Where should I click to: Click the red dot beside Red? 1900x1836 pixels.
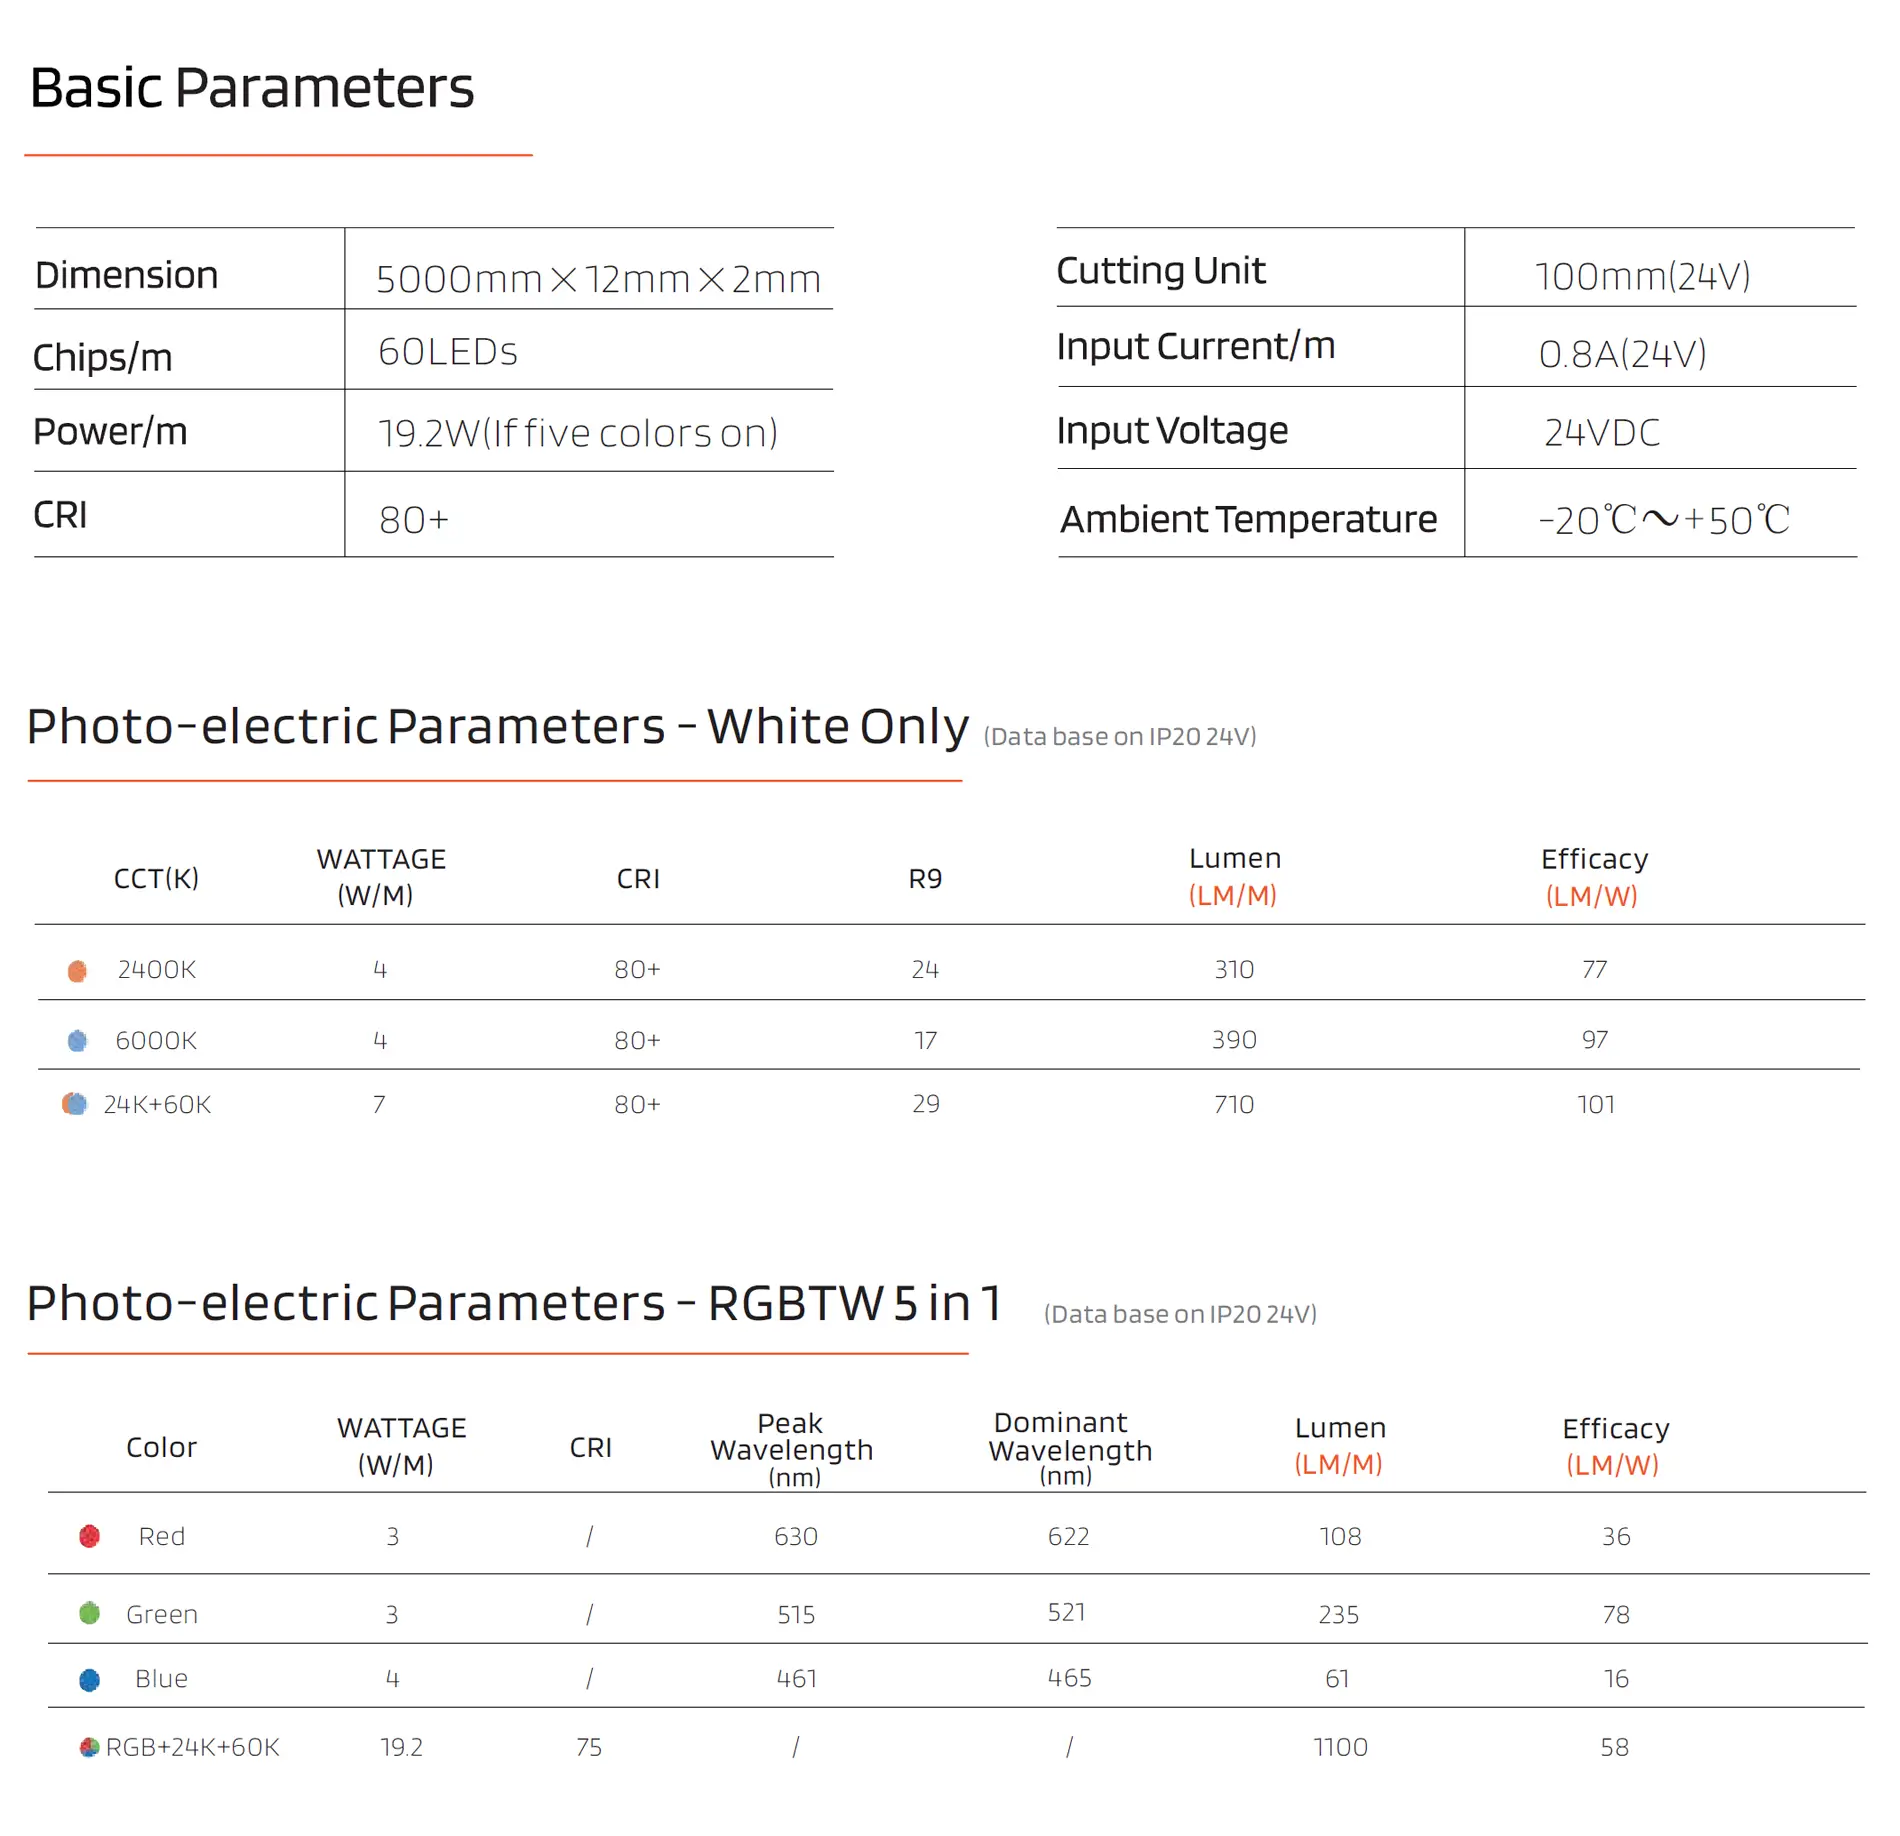point(89,1536)
